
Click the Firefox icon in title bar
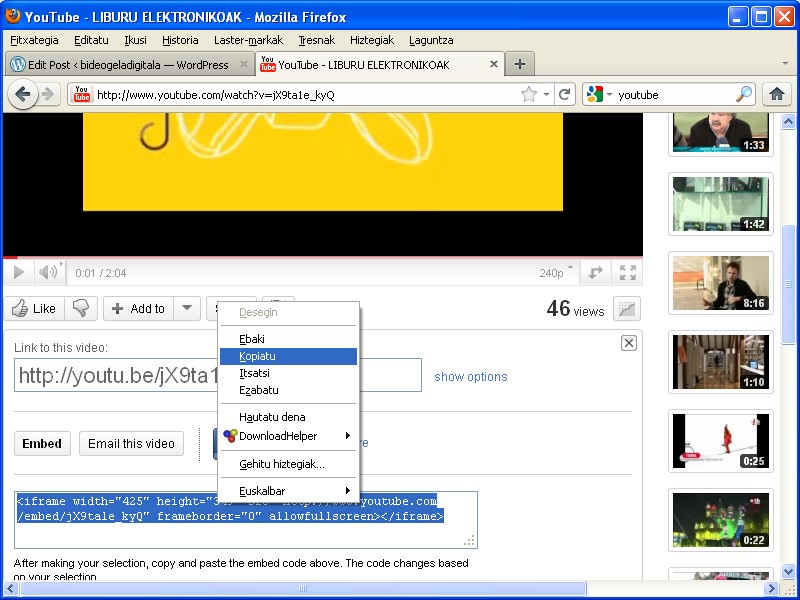[x=12, y=16]
